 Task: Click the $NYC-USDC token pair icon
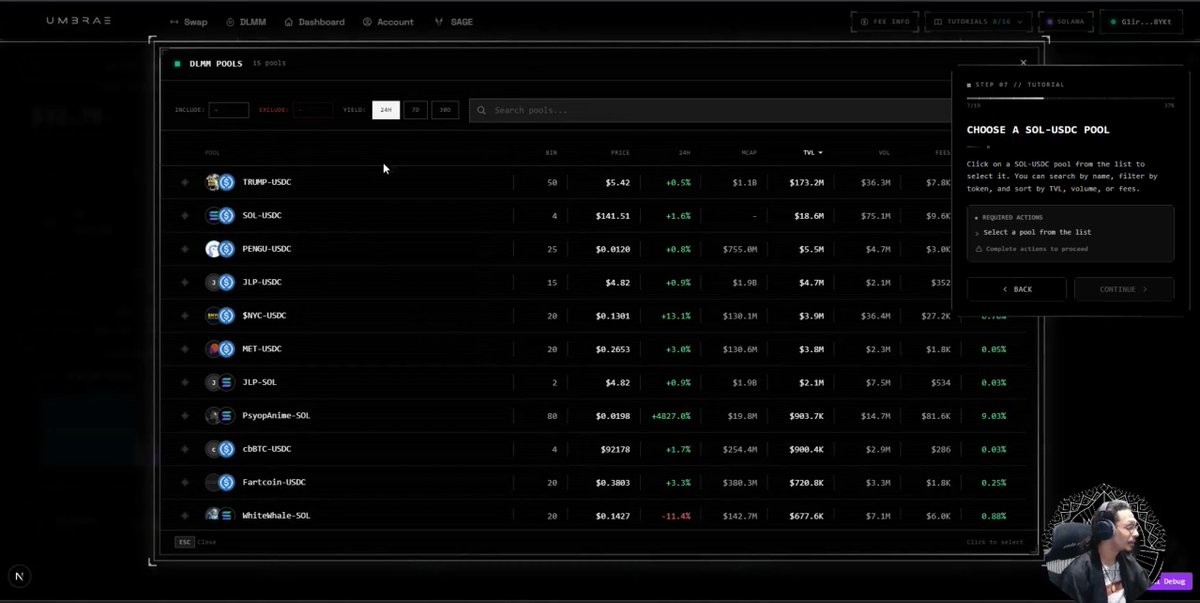point(219,316)
